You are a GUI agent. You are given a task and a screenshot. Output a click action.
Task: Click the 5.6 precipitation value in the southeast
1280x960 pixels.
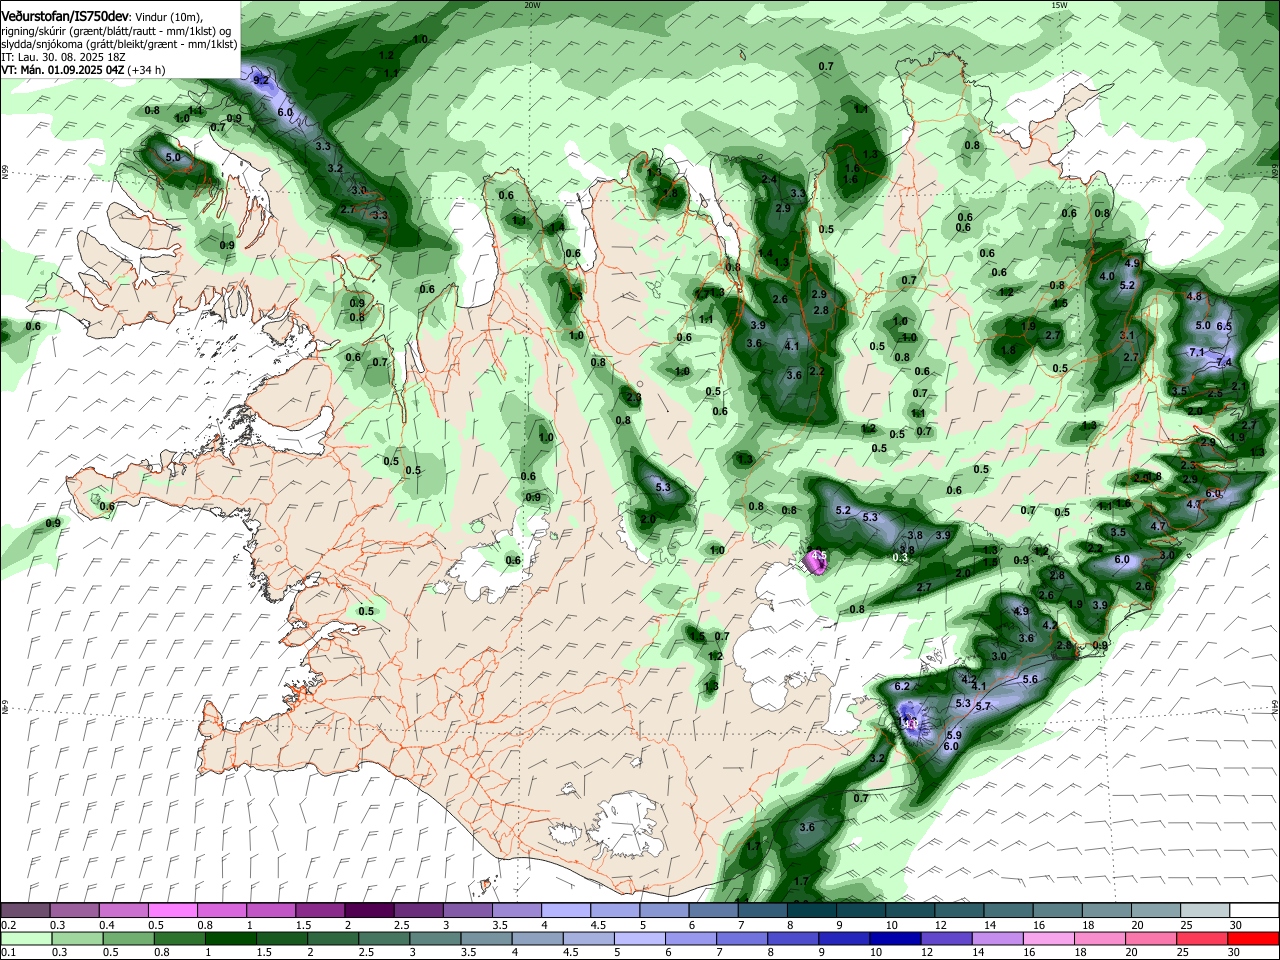tap(1031, 679)
